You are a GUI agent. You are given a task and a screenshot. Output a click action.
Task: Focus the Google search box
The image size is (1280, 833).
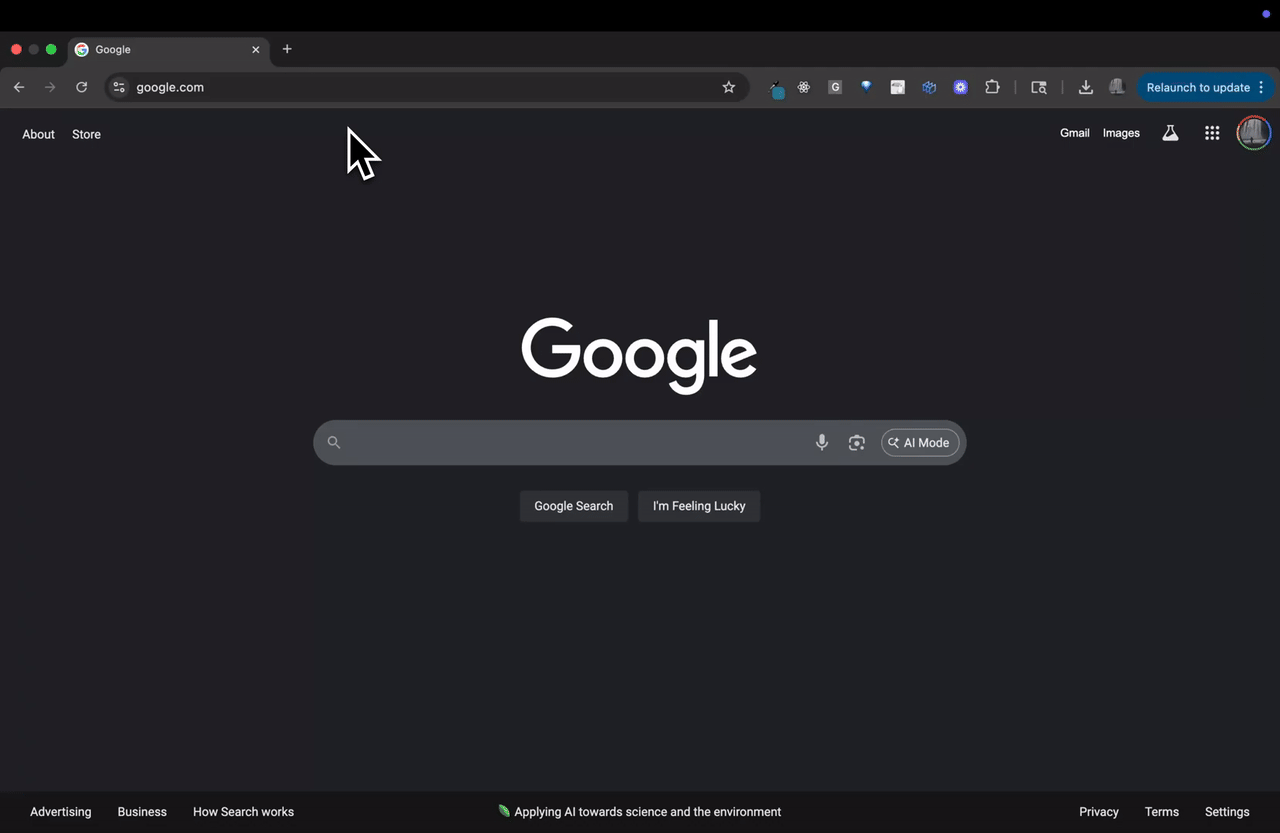[640, 443]
